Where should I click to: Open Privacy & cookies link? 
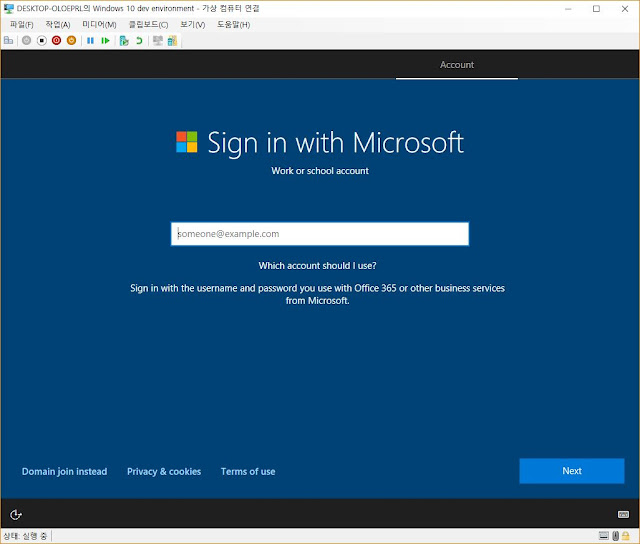tap(164, 471)
